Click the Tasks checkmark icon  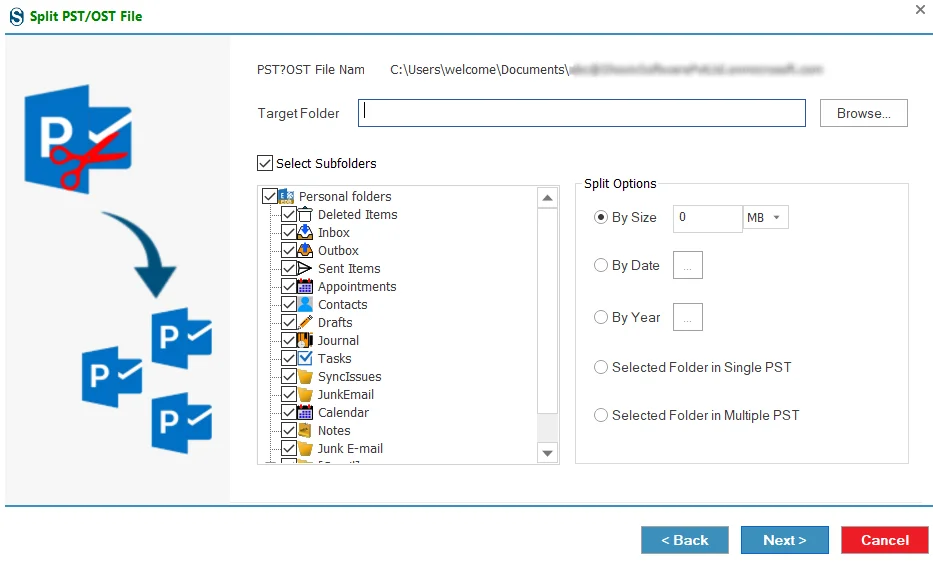click(305, 358)
